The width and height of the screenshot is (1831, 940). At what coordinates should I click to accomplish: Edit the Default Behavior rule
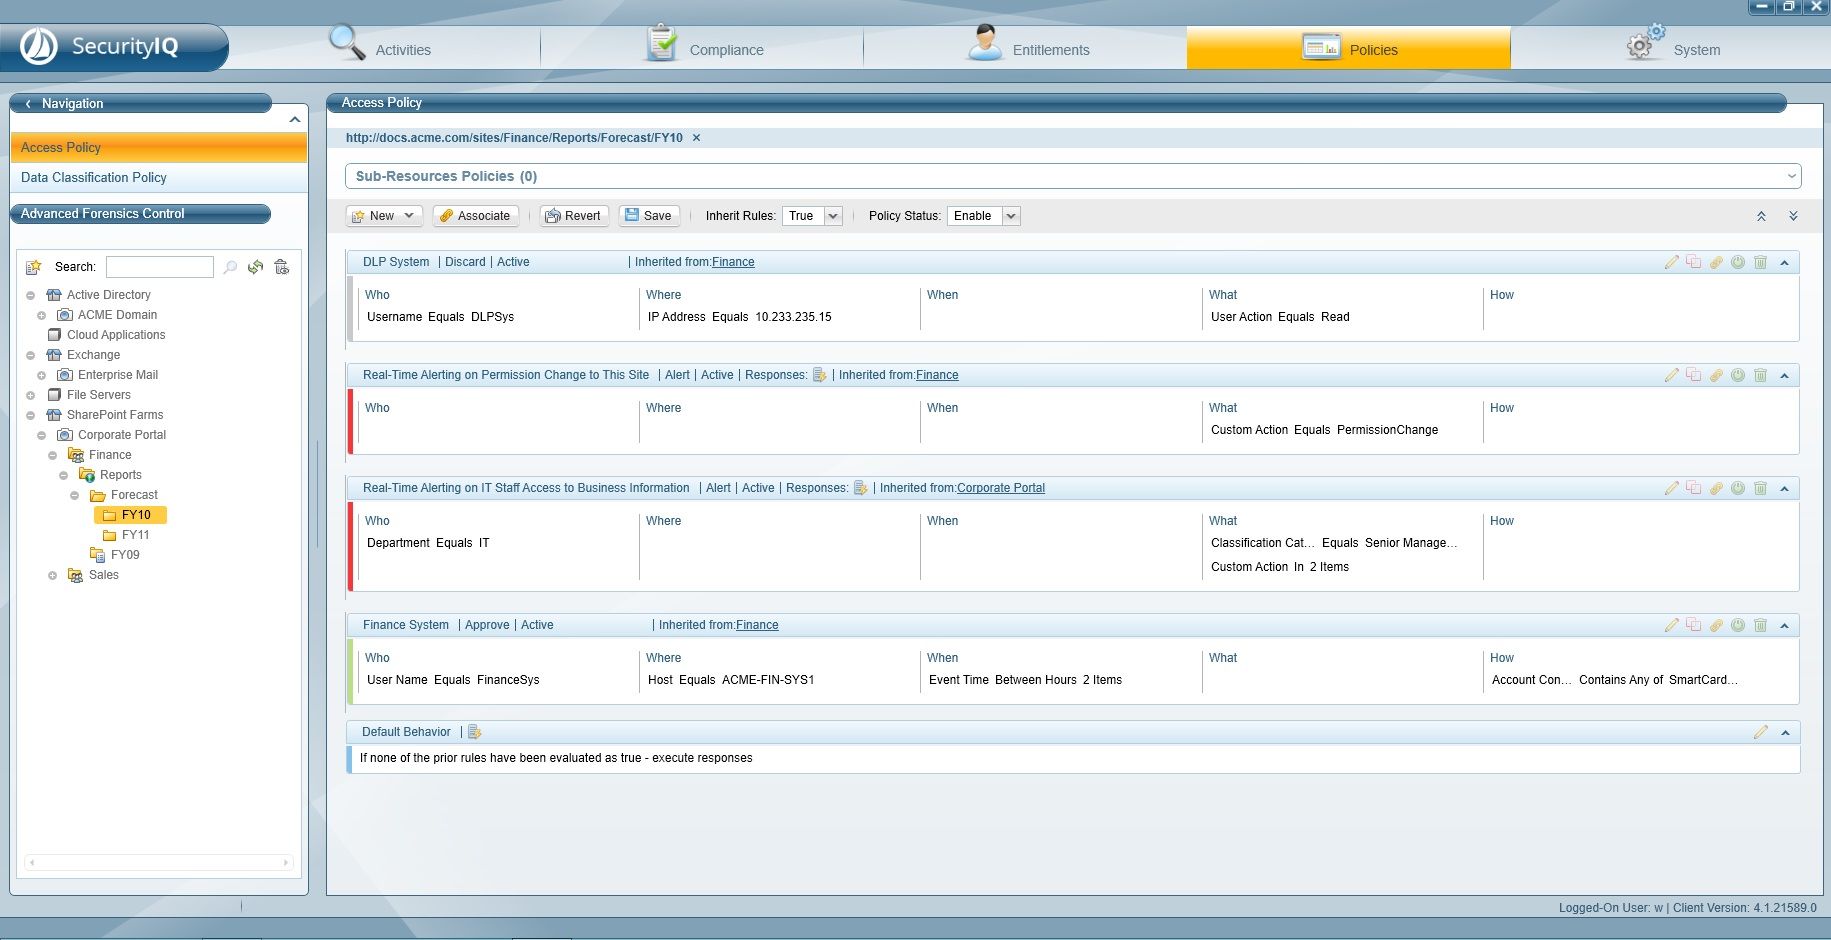tap(1760, 732)
